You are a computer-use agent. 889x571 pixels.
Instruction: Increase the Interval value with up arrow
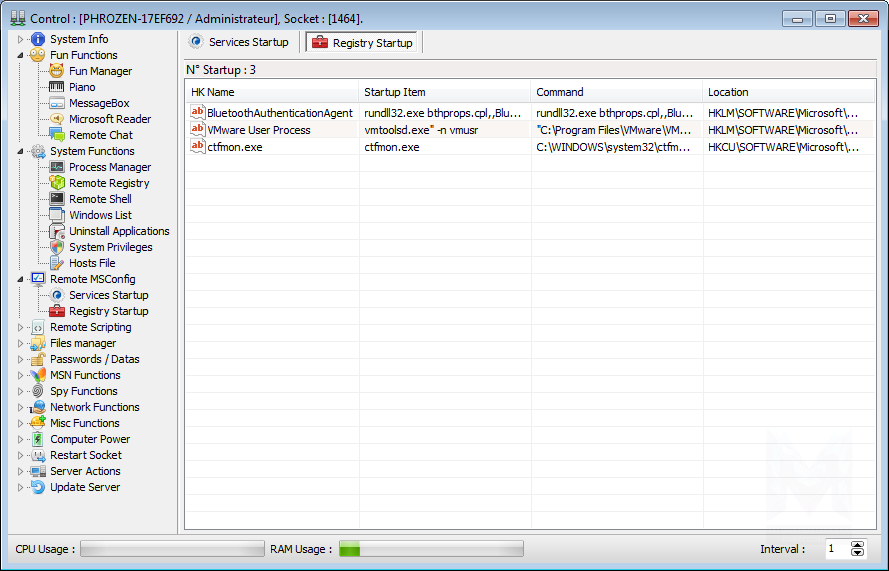[857, 545]
